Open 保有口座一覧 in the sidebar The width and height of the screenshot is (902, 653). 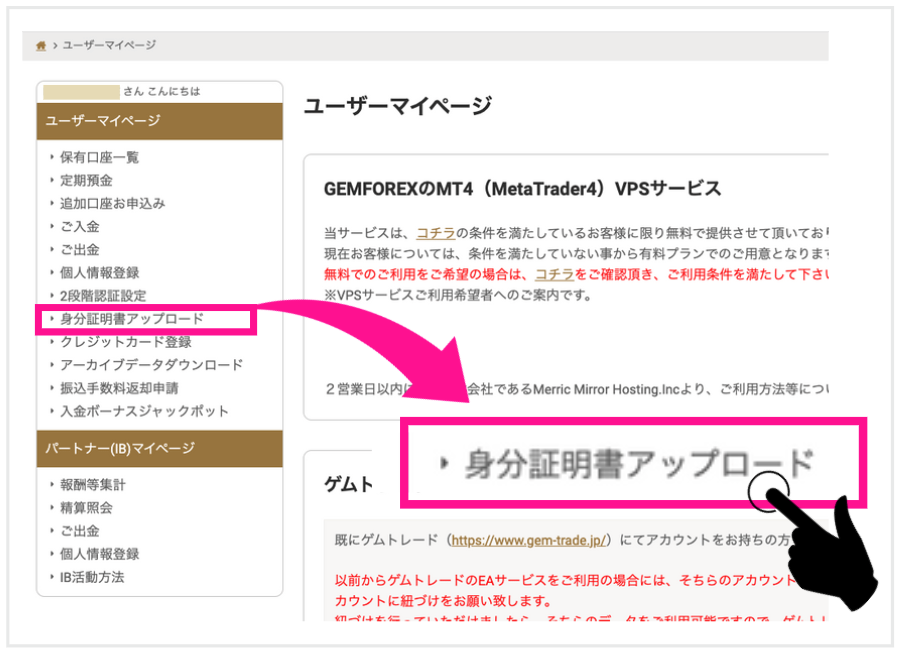click(x=100, y=157)
